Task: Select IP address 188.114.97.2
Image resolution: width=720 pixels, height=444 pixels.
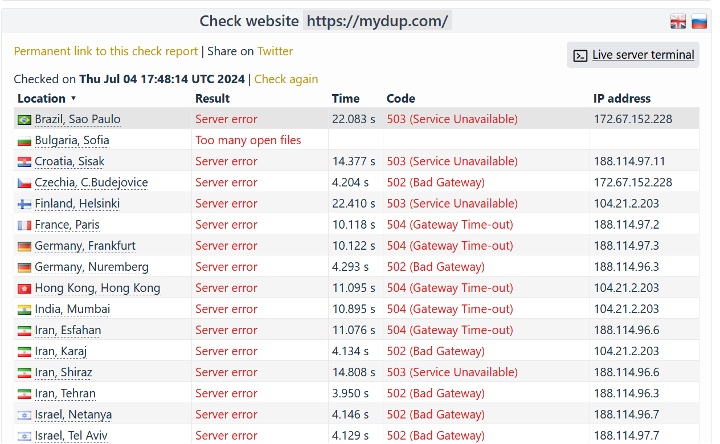Action: pyautogui.click(x=626, y=225)
